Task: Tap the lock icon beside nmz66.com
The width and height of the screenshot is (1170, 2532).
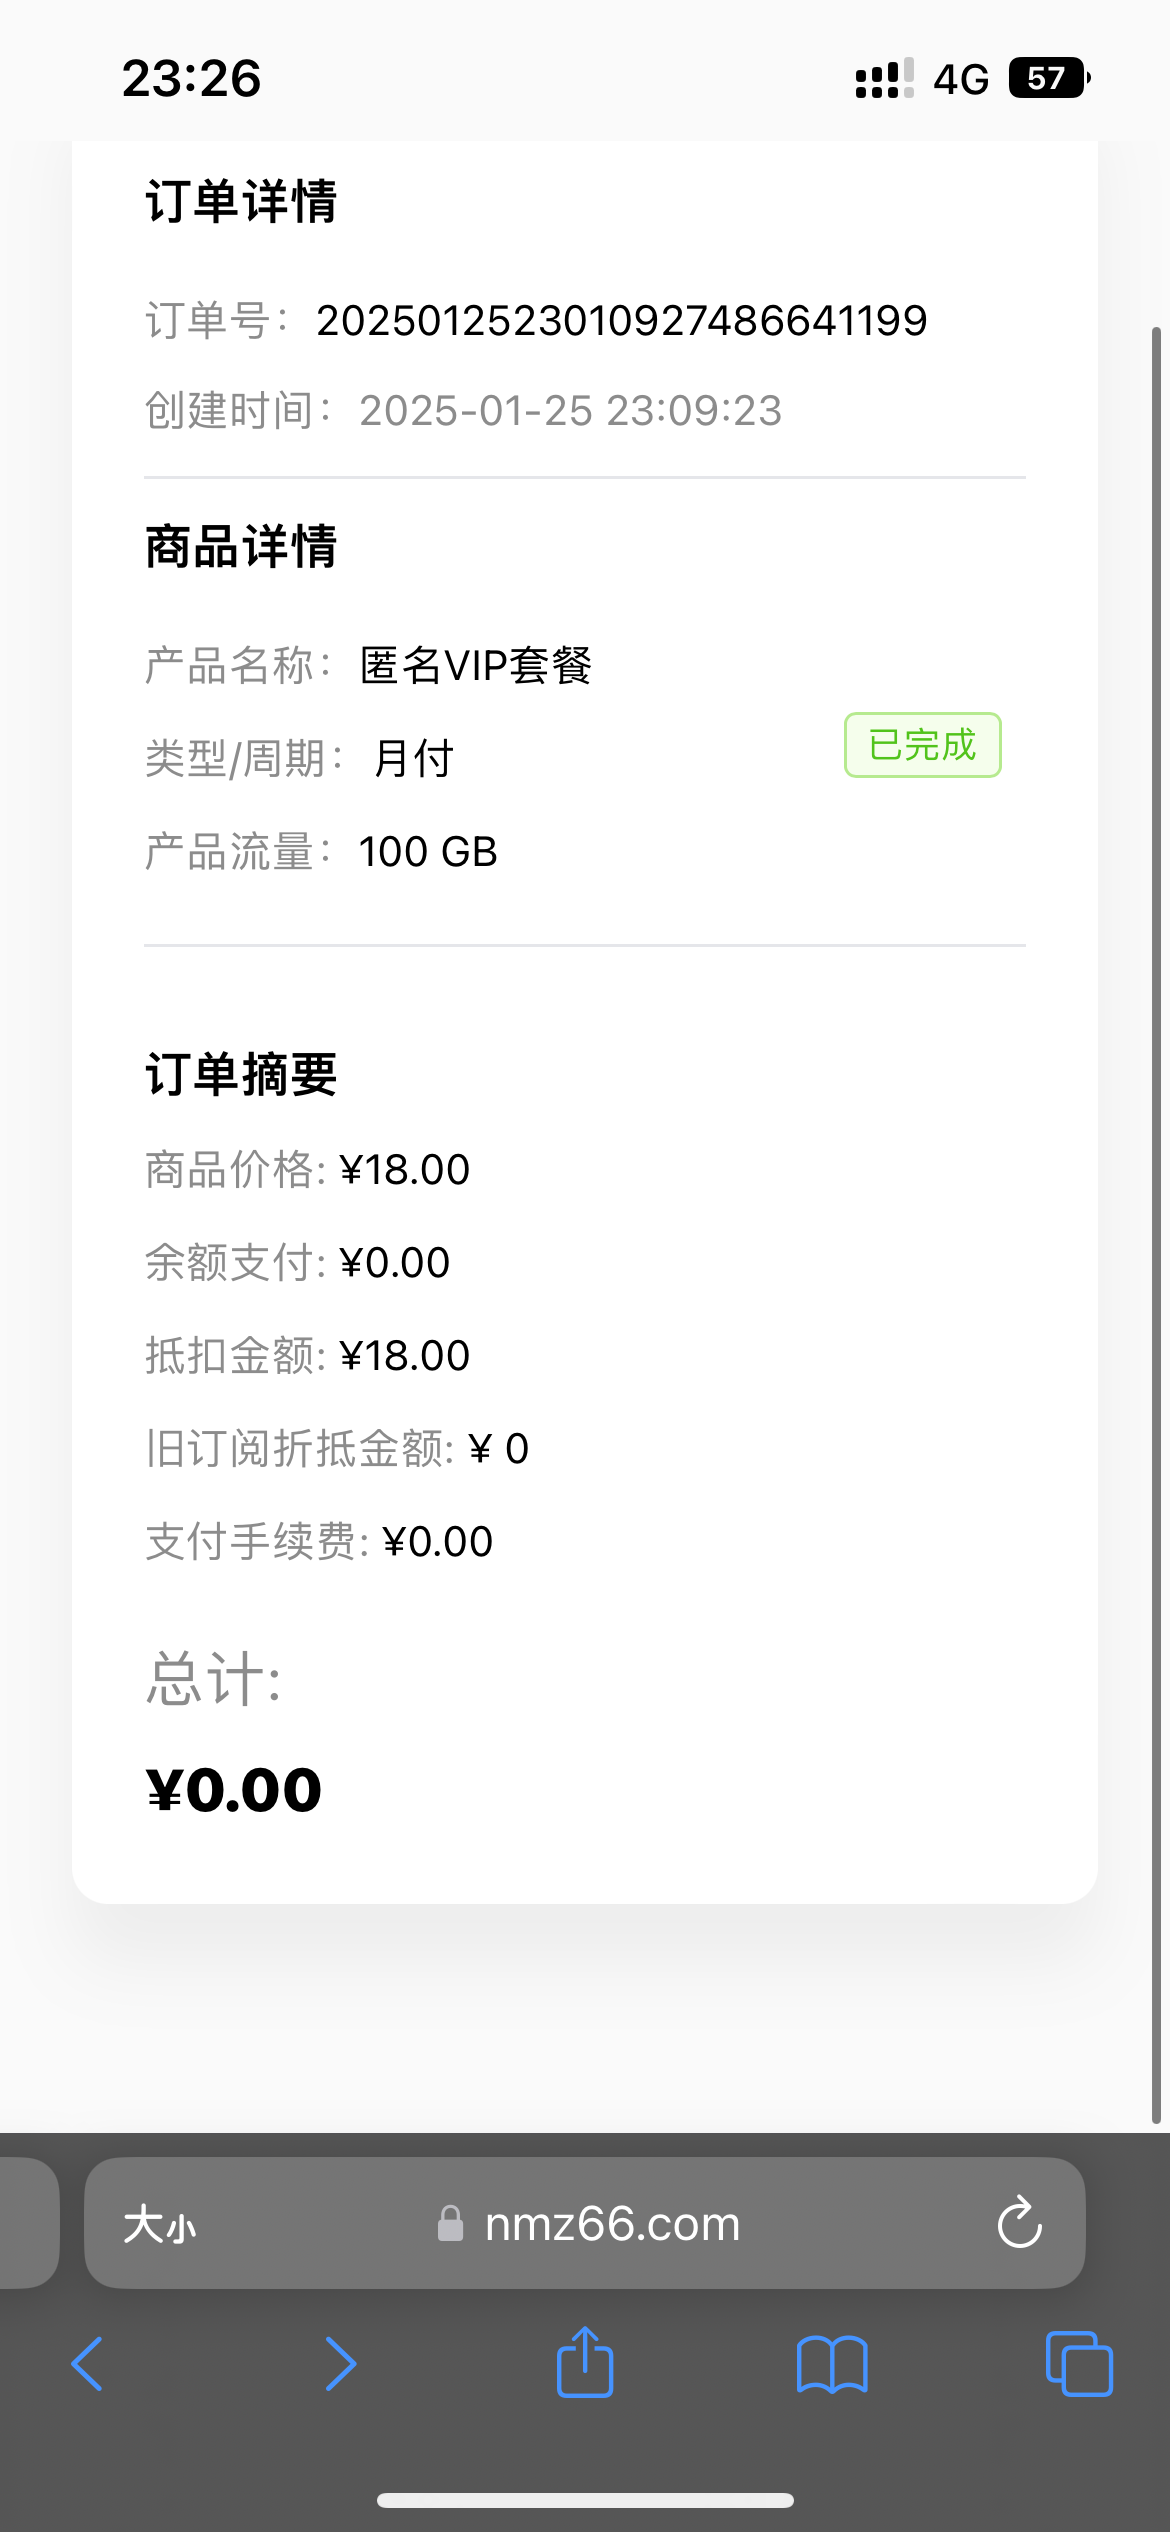Action: click(x=451, y=2224)
